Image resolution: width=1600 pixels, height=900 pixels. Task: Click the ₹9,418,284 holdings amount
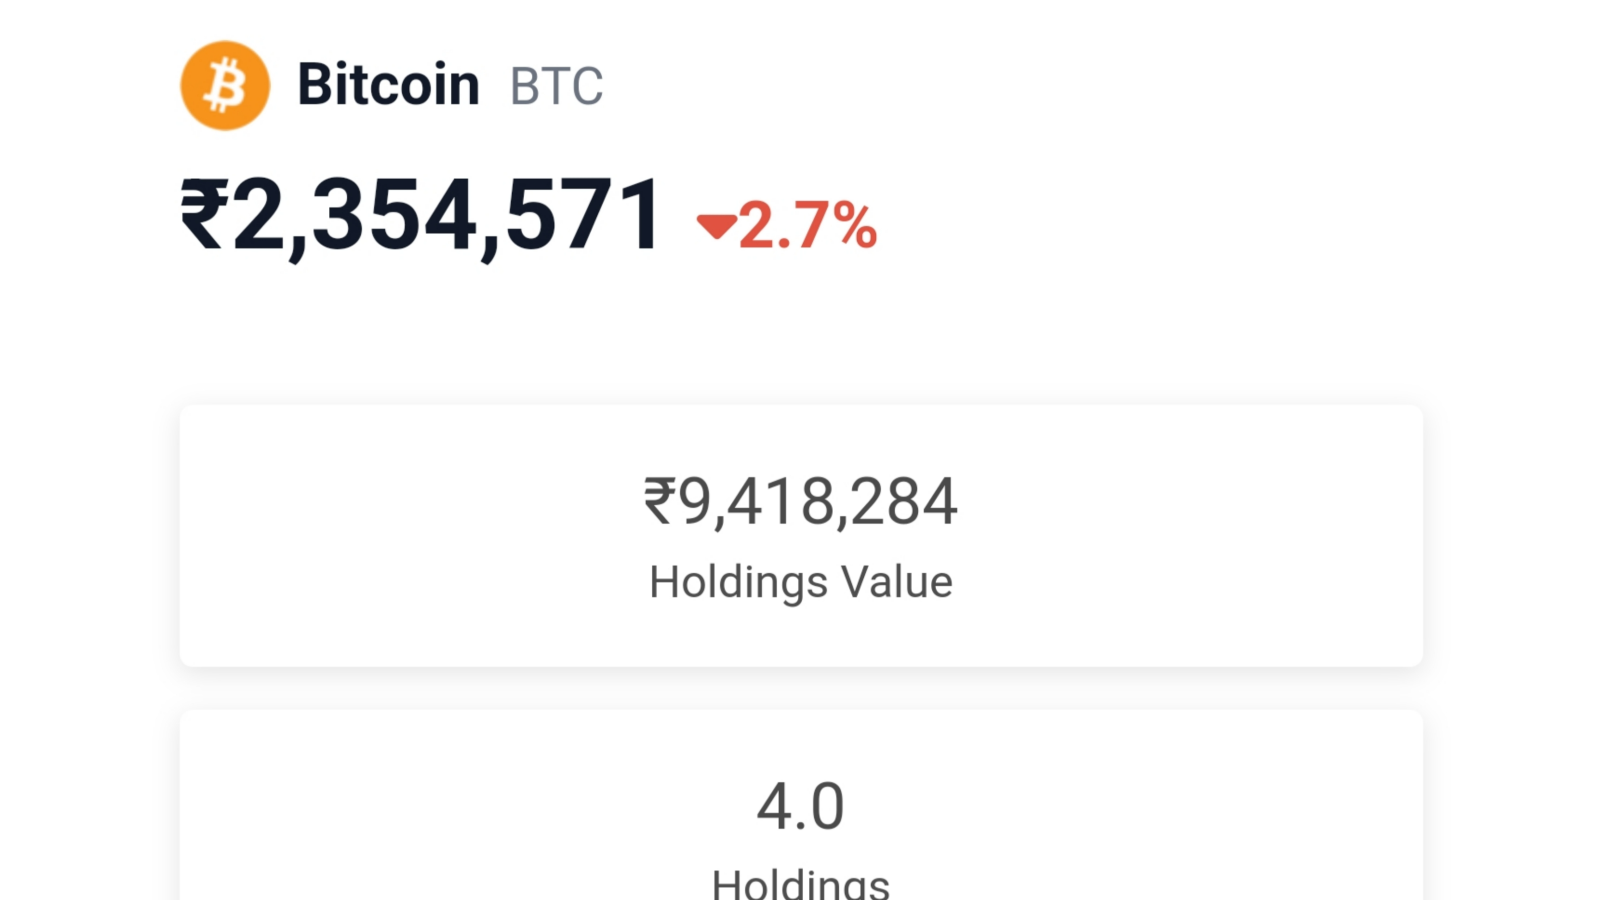pos(800,502)
